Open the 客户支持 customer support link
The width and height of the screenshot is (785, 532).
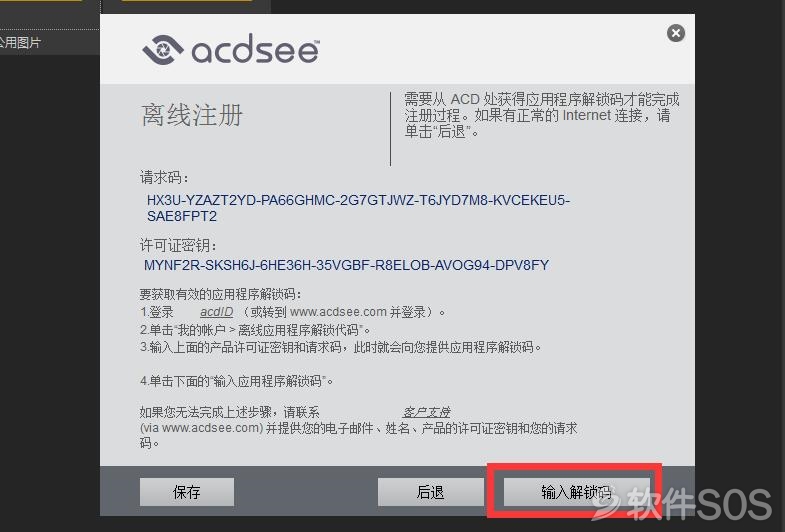(427, 412)
